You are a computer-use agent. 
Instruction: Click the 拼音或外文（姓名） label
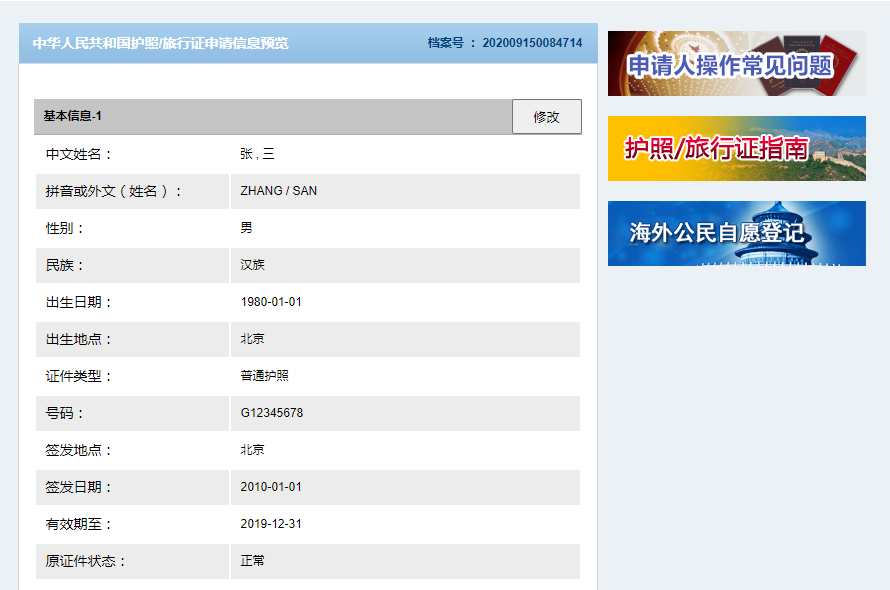point(114,191)
